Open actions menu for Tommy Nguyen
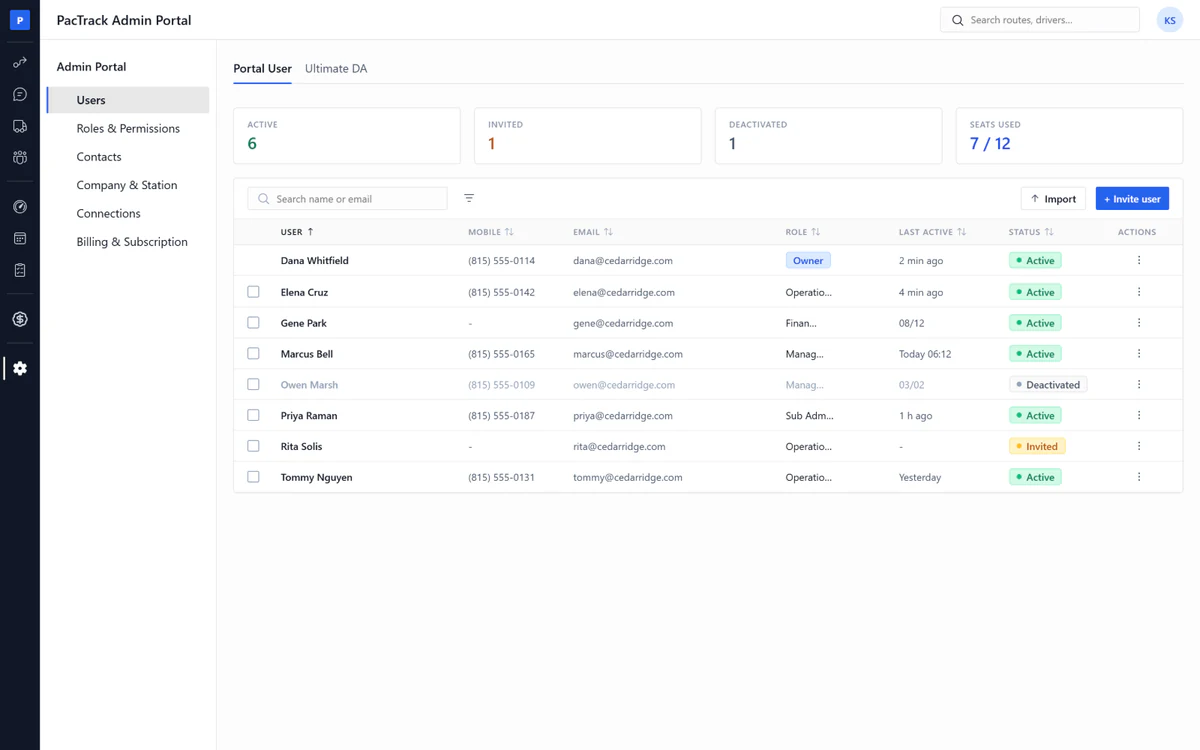 (x=1138, y=477)
